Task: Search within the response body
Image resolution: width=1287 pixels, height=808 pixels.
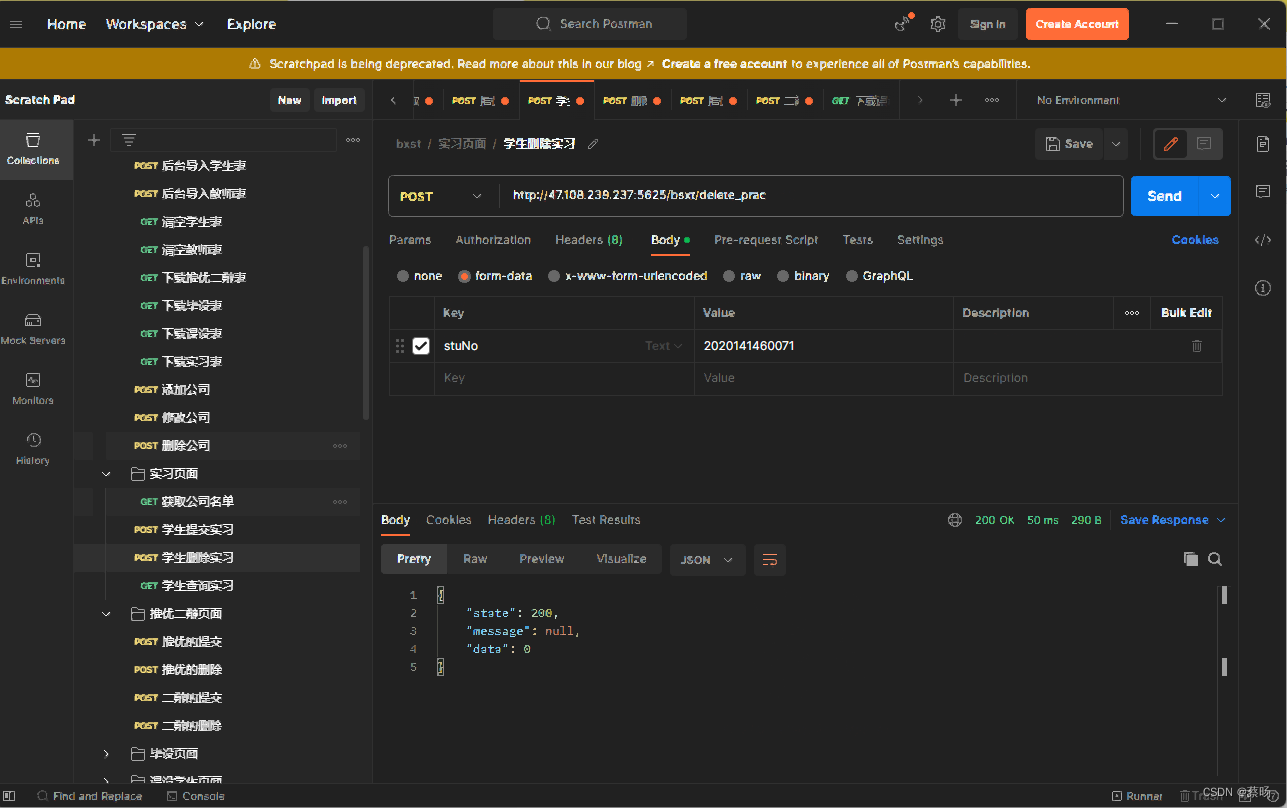Action: 1215,559
